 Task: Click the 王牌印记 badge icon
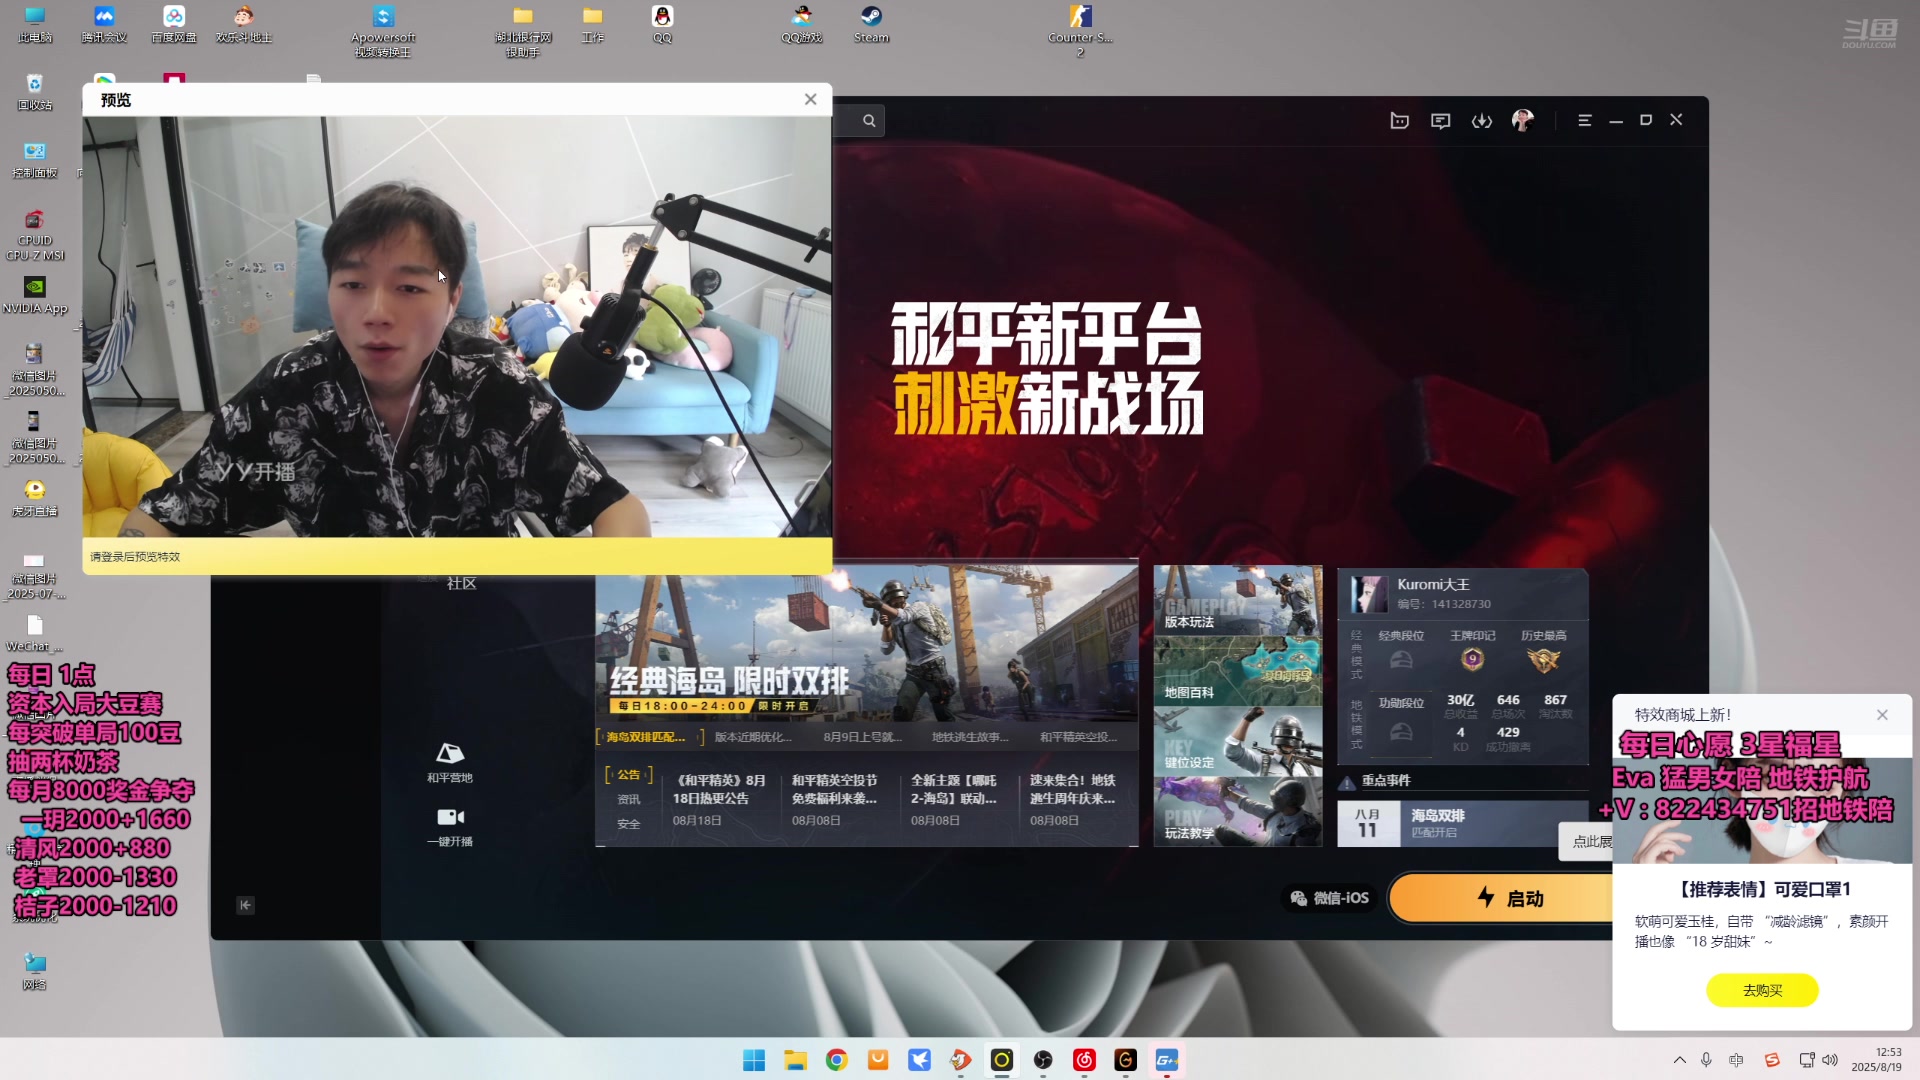1472,660
